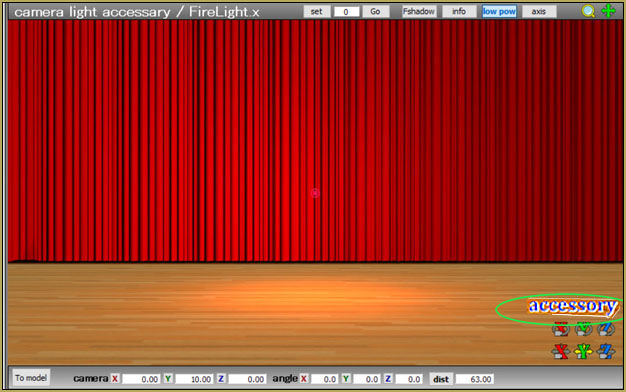
Task: Click the red X rotation icon
Action: [x=561, y=329]
